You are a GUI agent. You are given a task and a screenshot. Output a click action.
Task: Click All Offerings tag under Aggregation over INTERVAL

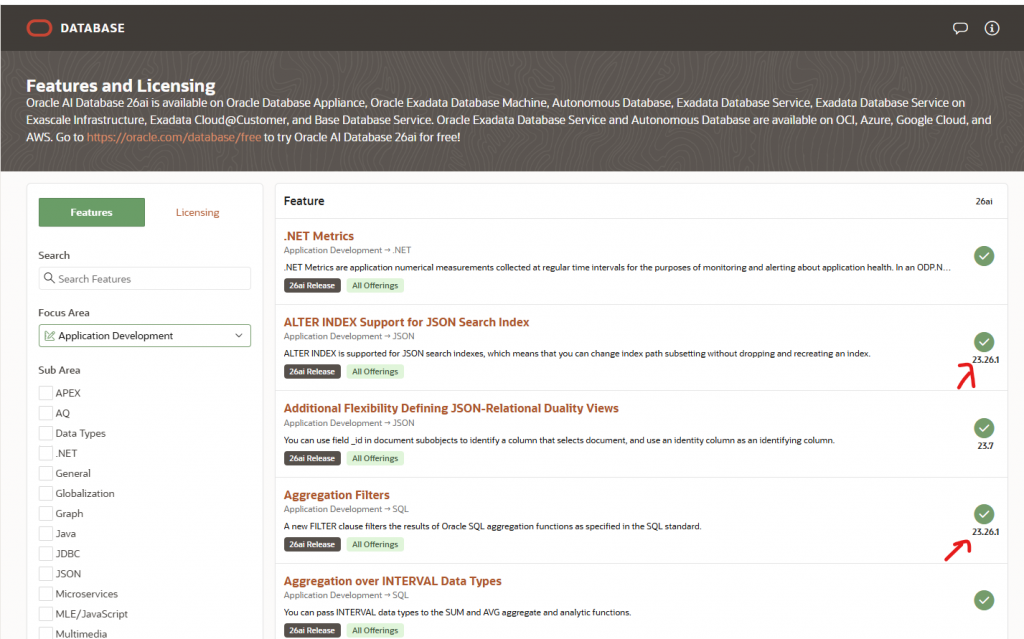(x=375, y=631)
